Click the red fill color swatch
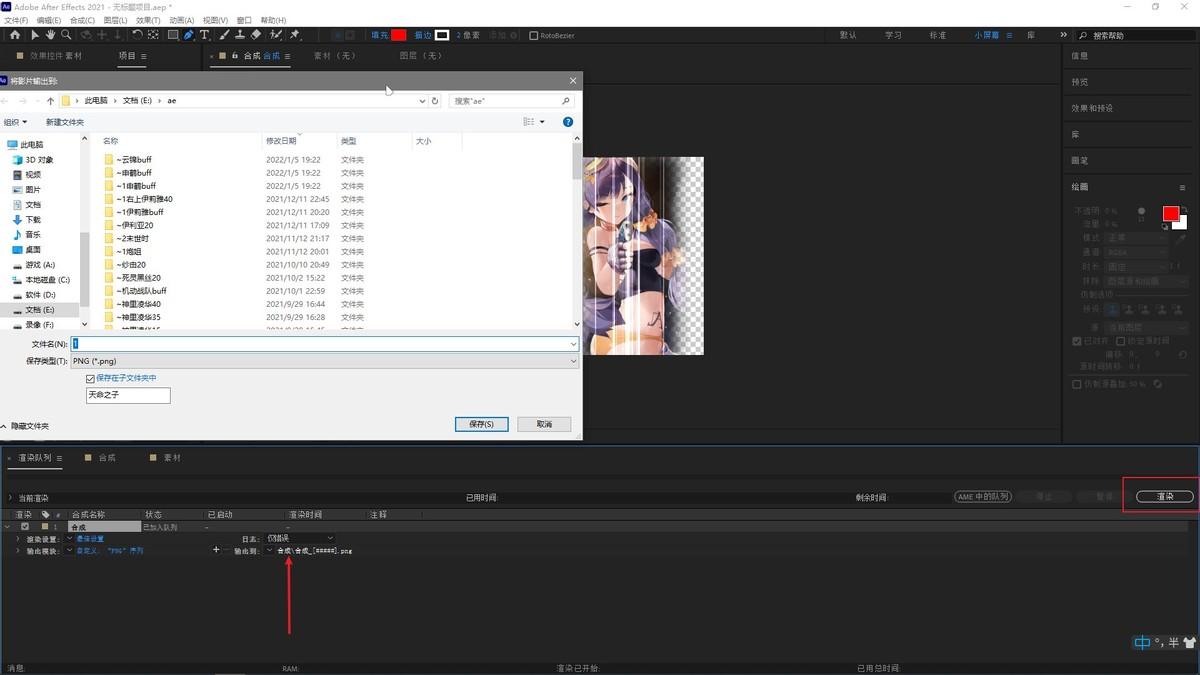The width and height of the screenshot is (1200, 675). [x=398, y=35]
